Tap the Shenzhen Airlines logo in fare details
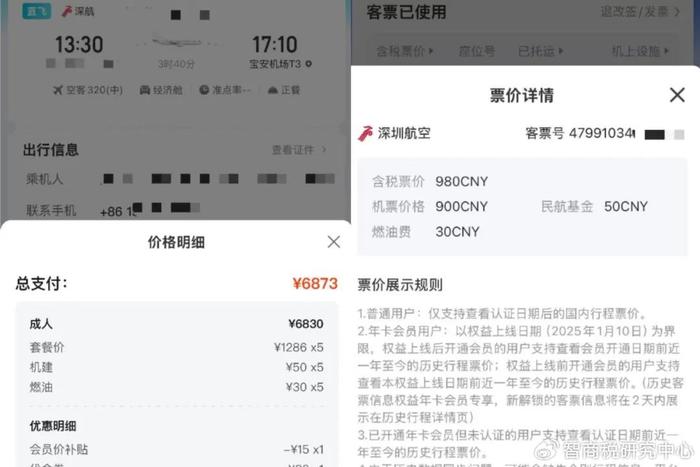This screenshot has width=700, height=467. click(x=365, y=133)
